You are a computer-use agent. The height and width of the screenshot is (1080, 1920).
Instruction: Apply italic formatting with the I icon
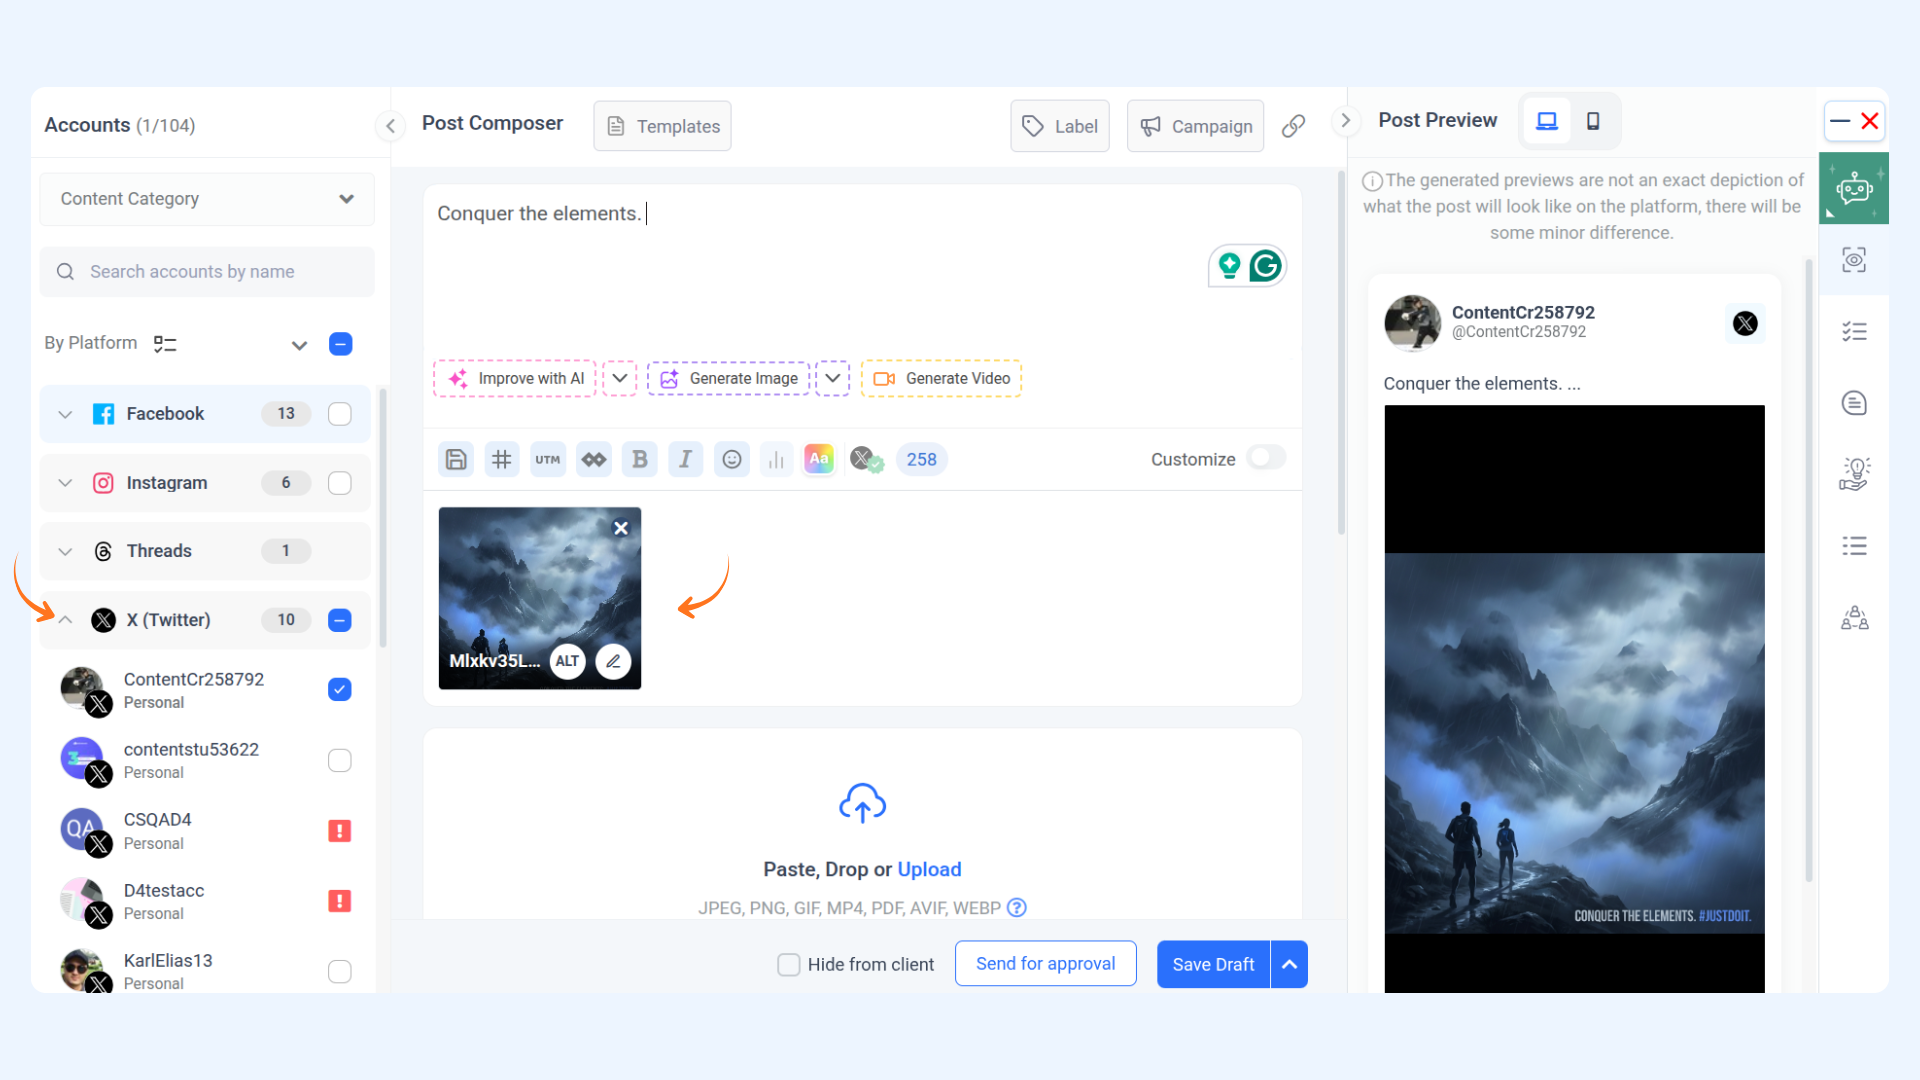pyautogui.click(x=685, y=459)
